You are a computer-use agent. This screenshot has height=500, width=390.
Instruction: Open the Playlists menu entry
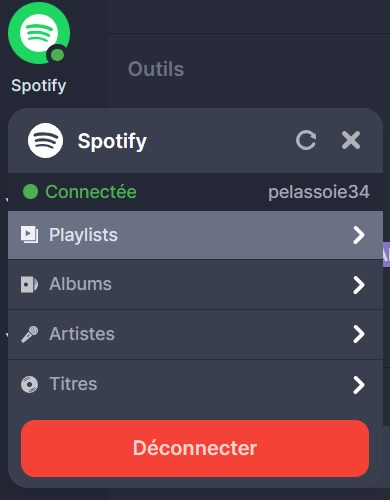[195, 235]
